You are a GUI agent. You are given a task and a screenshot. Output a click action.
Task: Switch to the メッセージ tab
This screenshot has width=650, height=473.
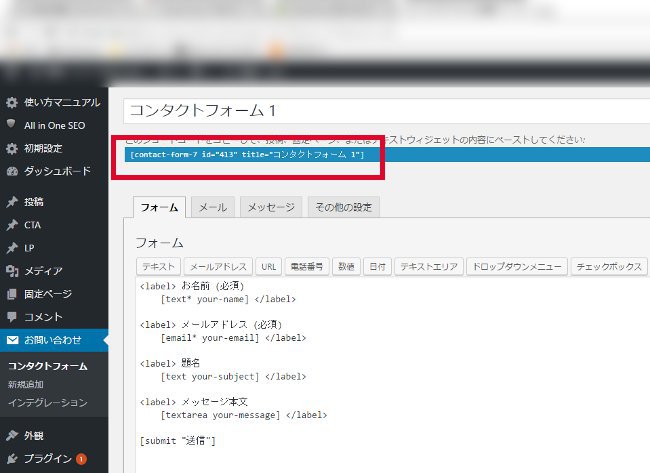coord(270,207)
